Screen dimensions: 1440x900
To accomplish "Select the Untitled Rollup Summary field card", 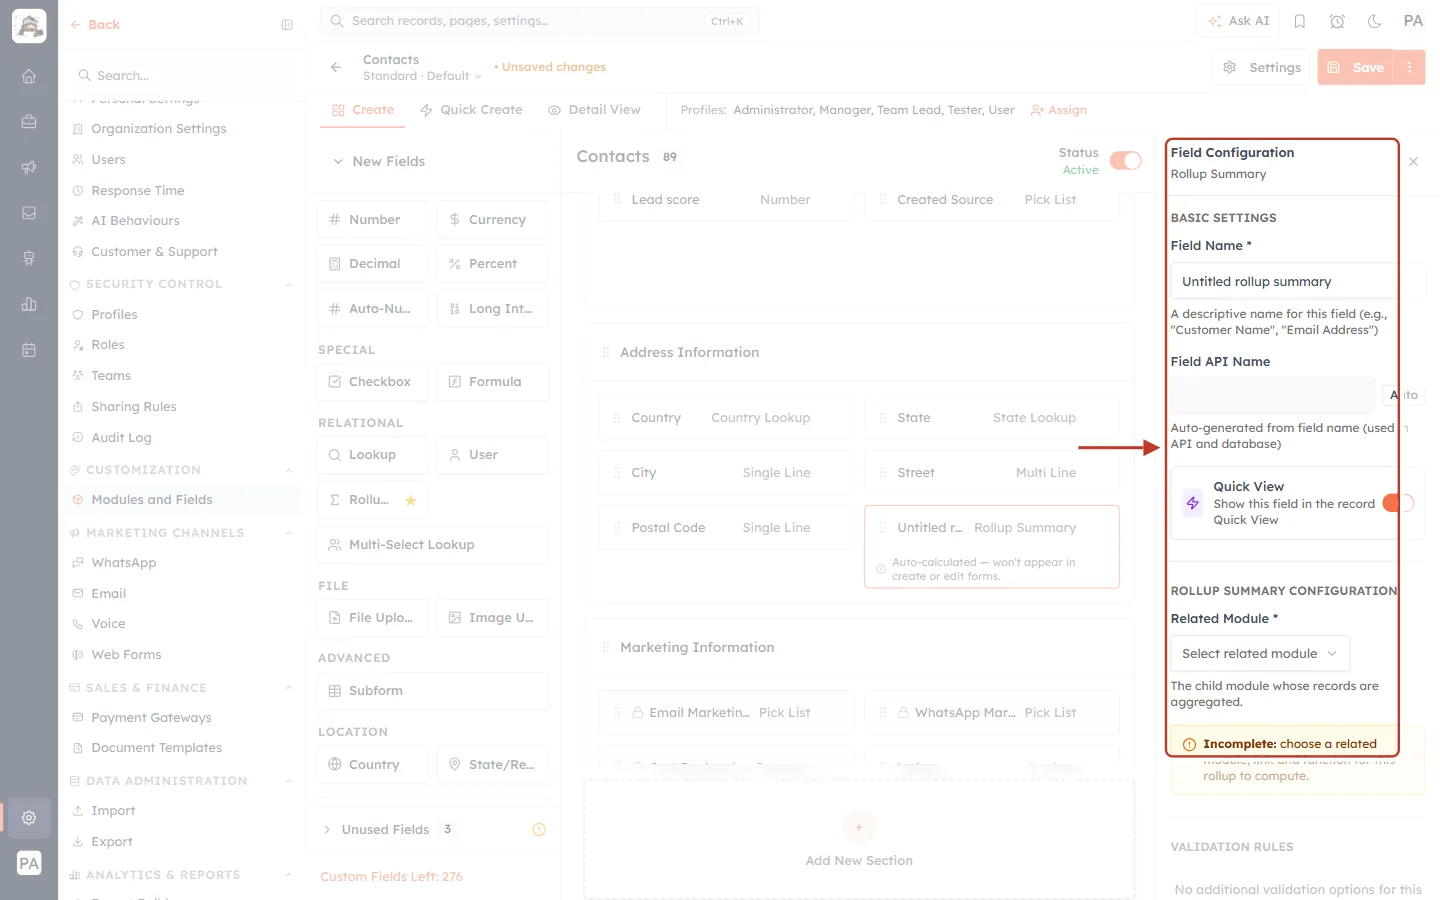I will point(992,546).
